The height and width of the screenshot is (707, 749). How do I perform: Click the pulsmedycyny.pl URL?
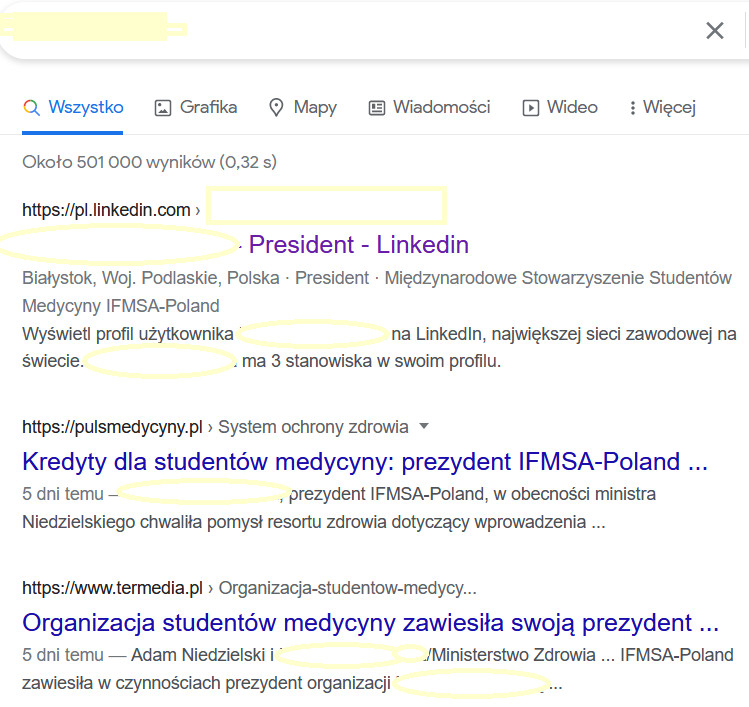coord(112,428)
